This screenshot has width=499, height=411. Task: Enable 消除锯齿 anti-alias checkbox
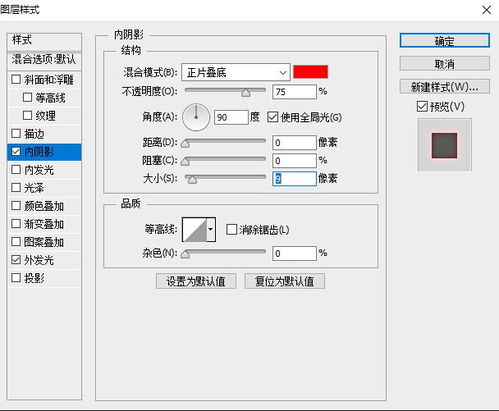(231, 230)
